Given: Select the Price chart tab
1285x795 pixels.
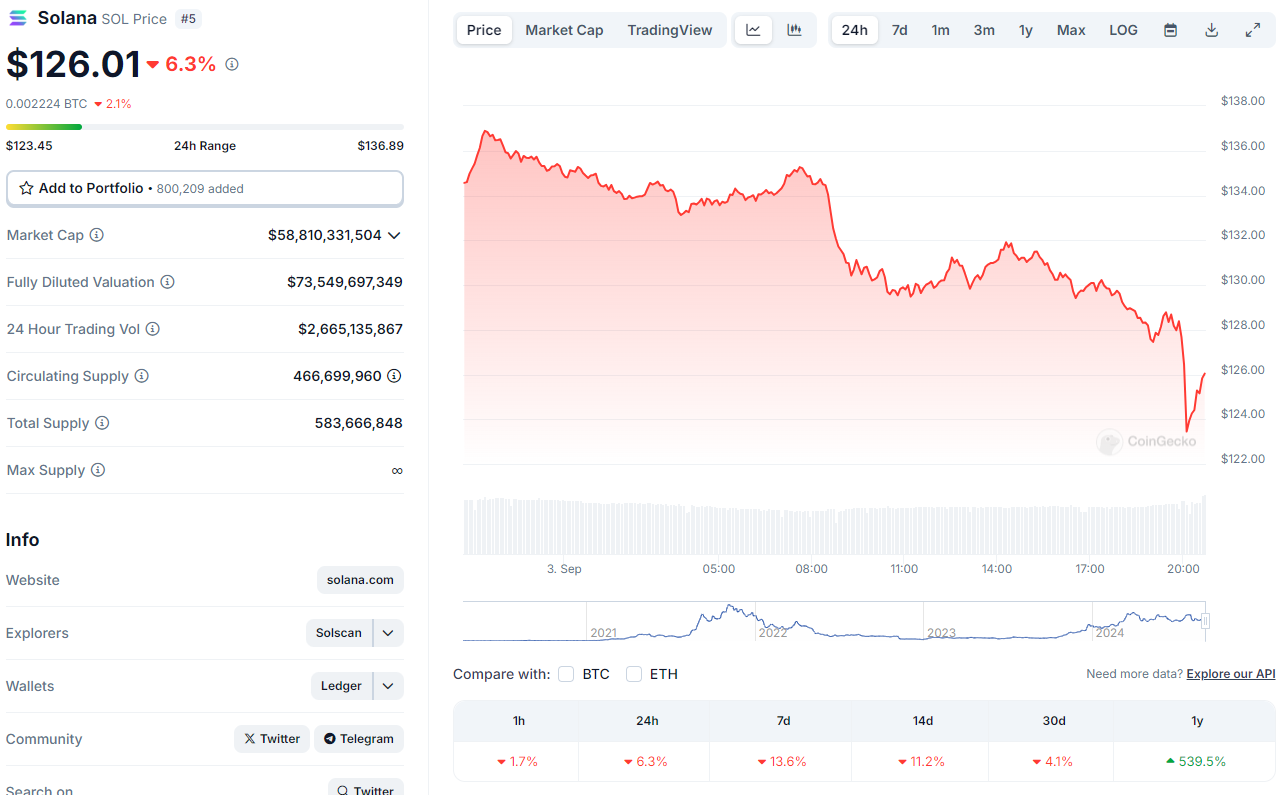Looking at the screenshot, I should [484, 30].
